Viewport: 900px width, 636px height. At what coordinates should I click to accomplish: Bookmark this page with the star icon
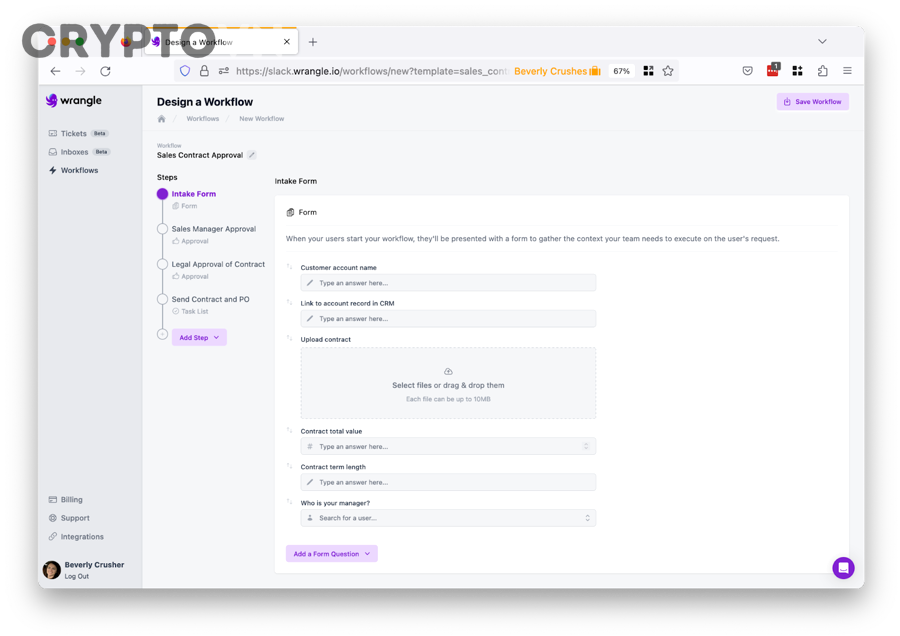click(668, 71)
